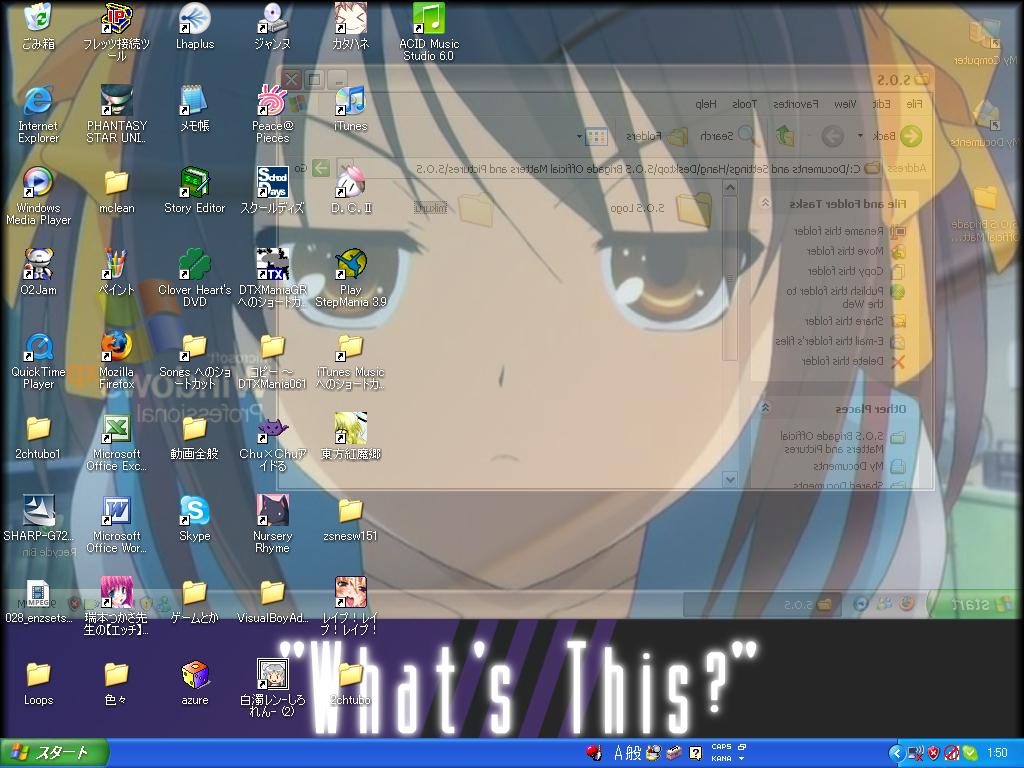Screen dimensions: 1024x768
Task: Click the green check Skype status tray icon
Action: click(x=970, y=754)
